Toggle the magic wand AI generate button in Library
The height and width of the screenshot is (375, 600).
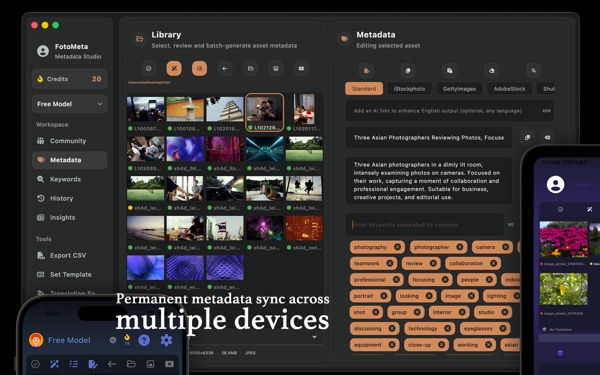click(174, 68)
